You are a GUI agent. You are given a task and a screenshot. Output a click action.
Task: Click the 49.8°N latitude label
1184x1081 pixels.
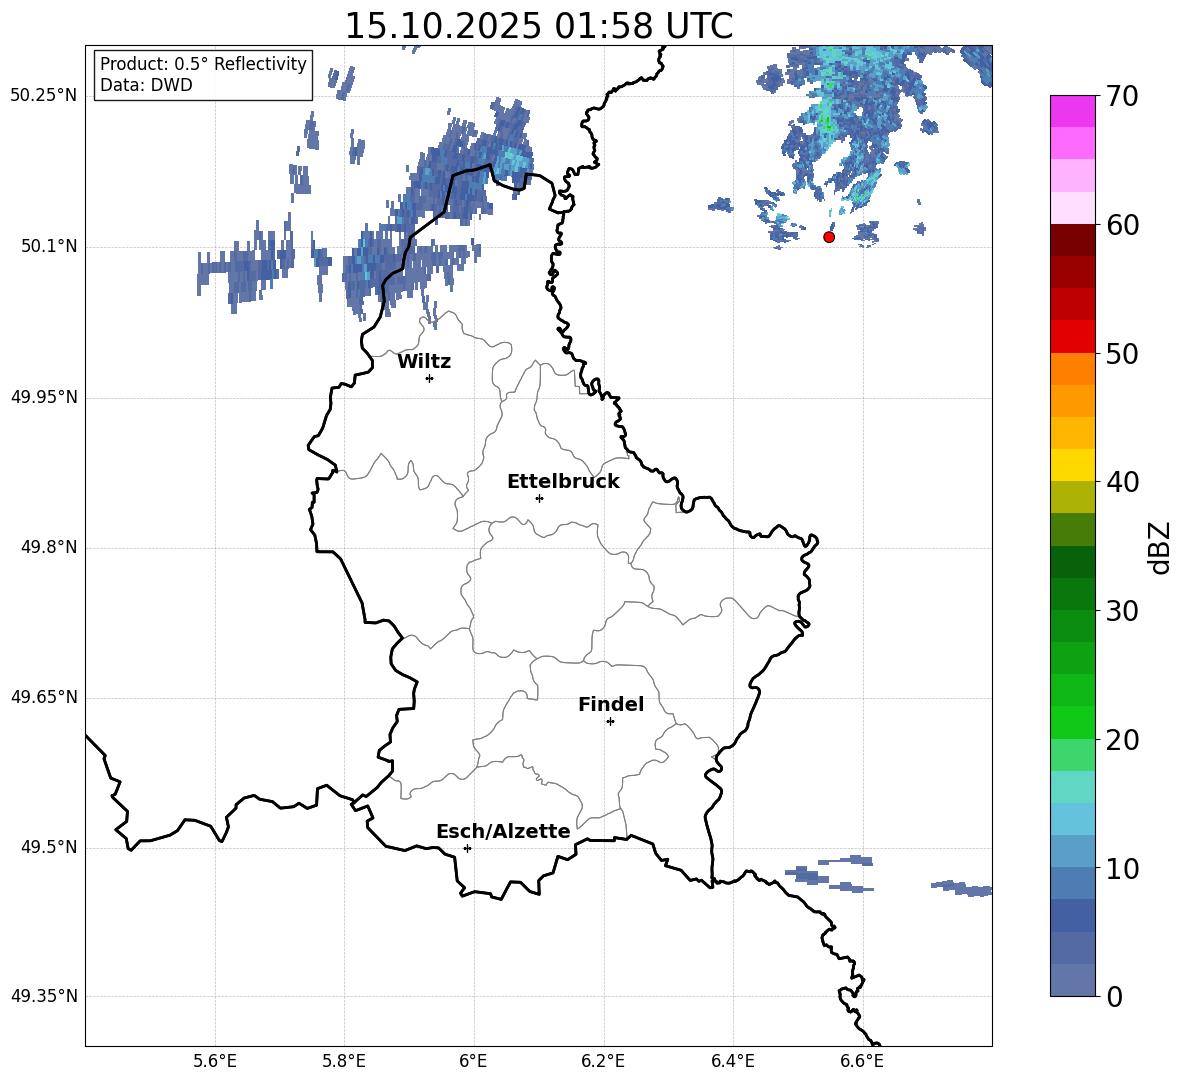(x=49, y=547)
